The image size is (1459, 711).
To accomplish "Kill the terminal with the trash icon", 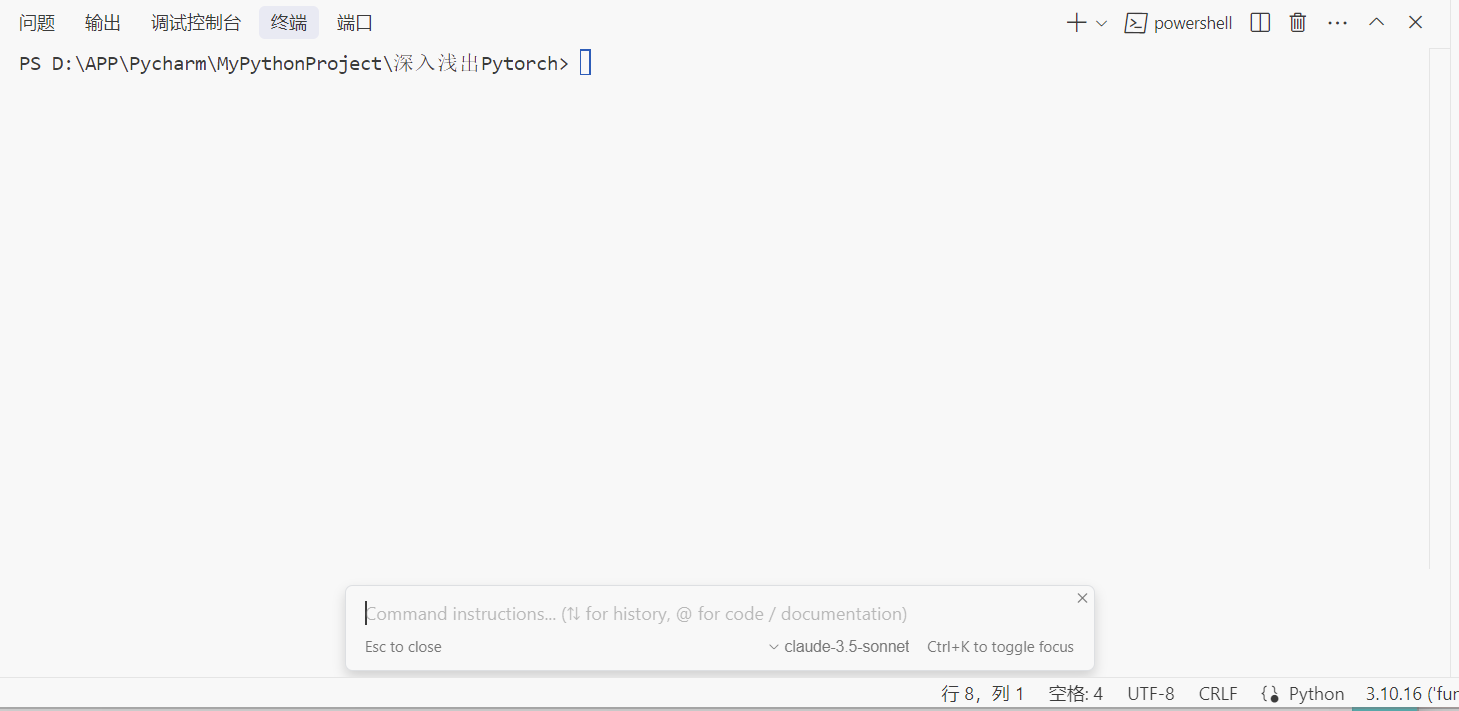I will pyautogui.click(x=1298, y=22).
